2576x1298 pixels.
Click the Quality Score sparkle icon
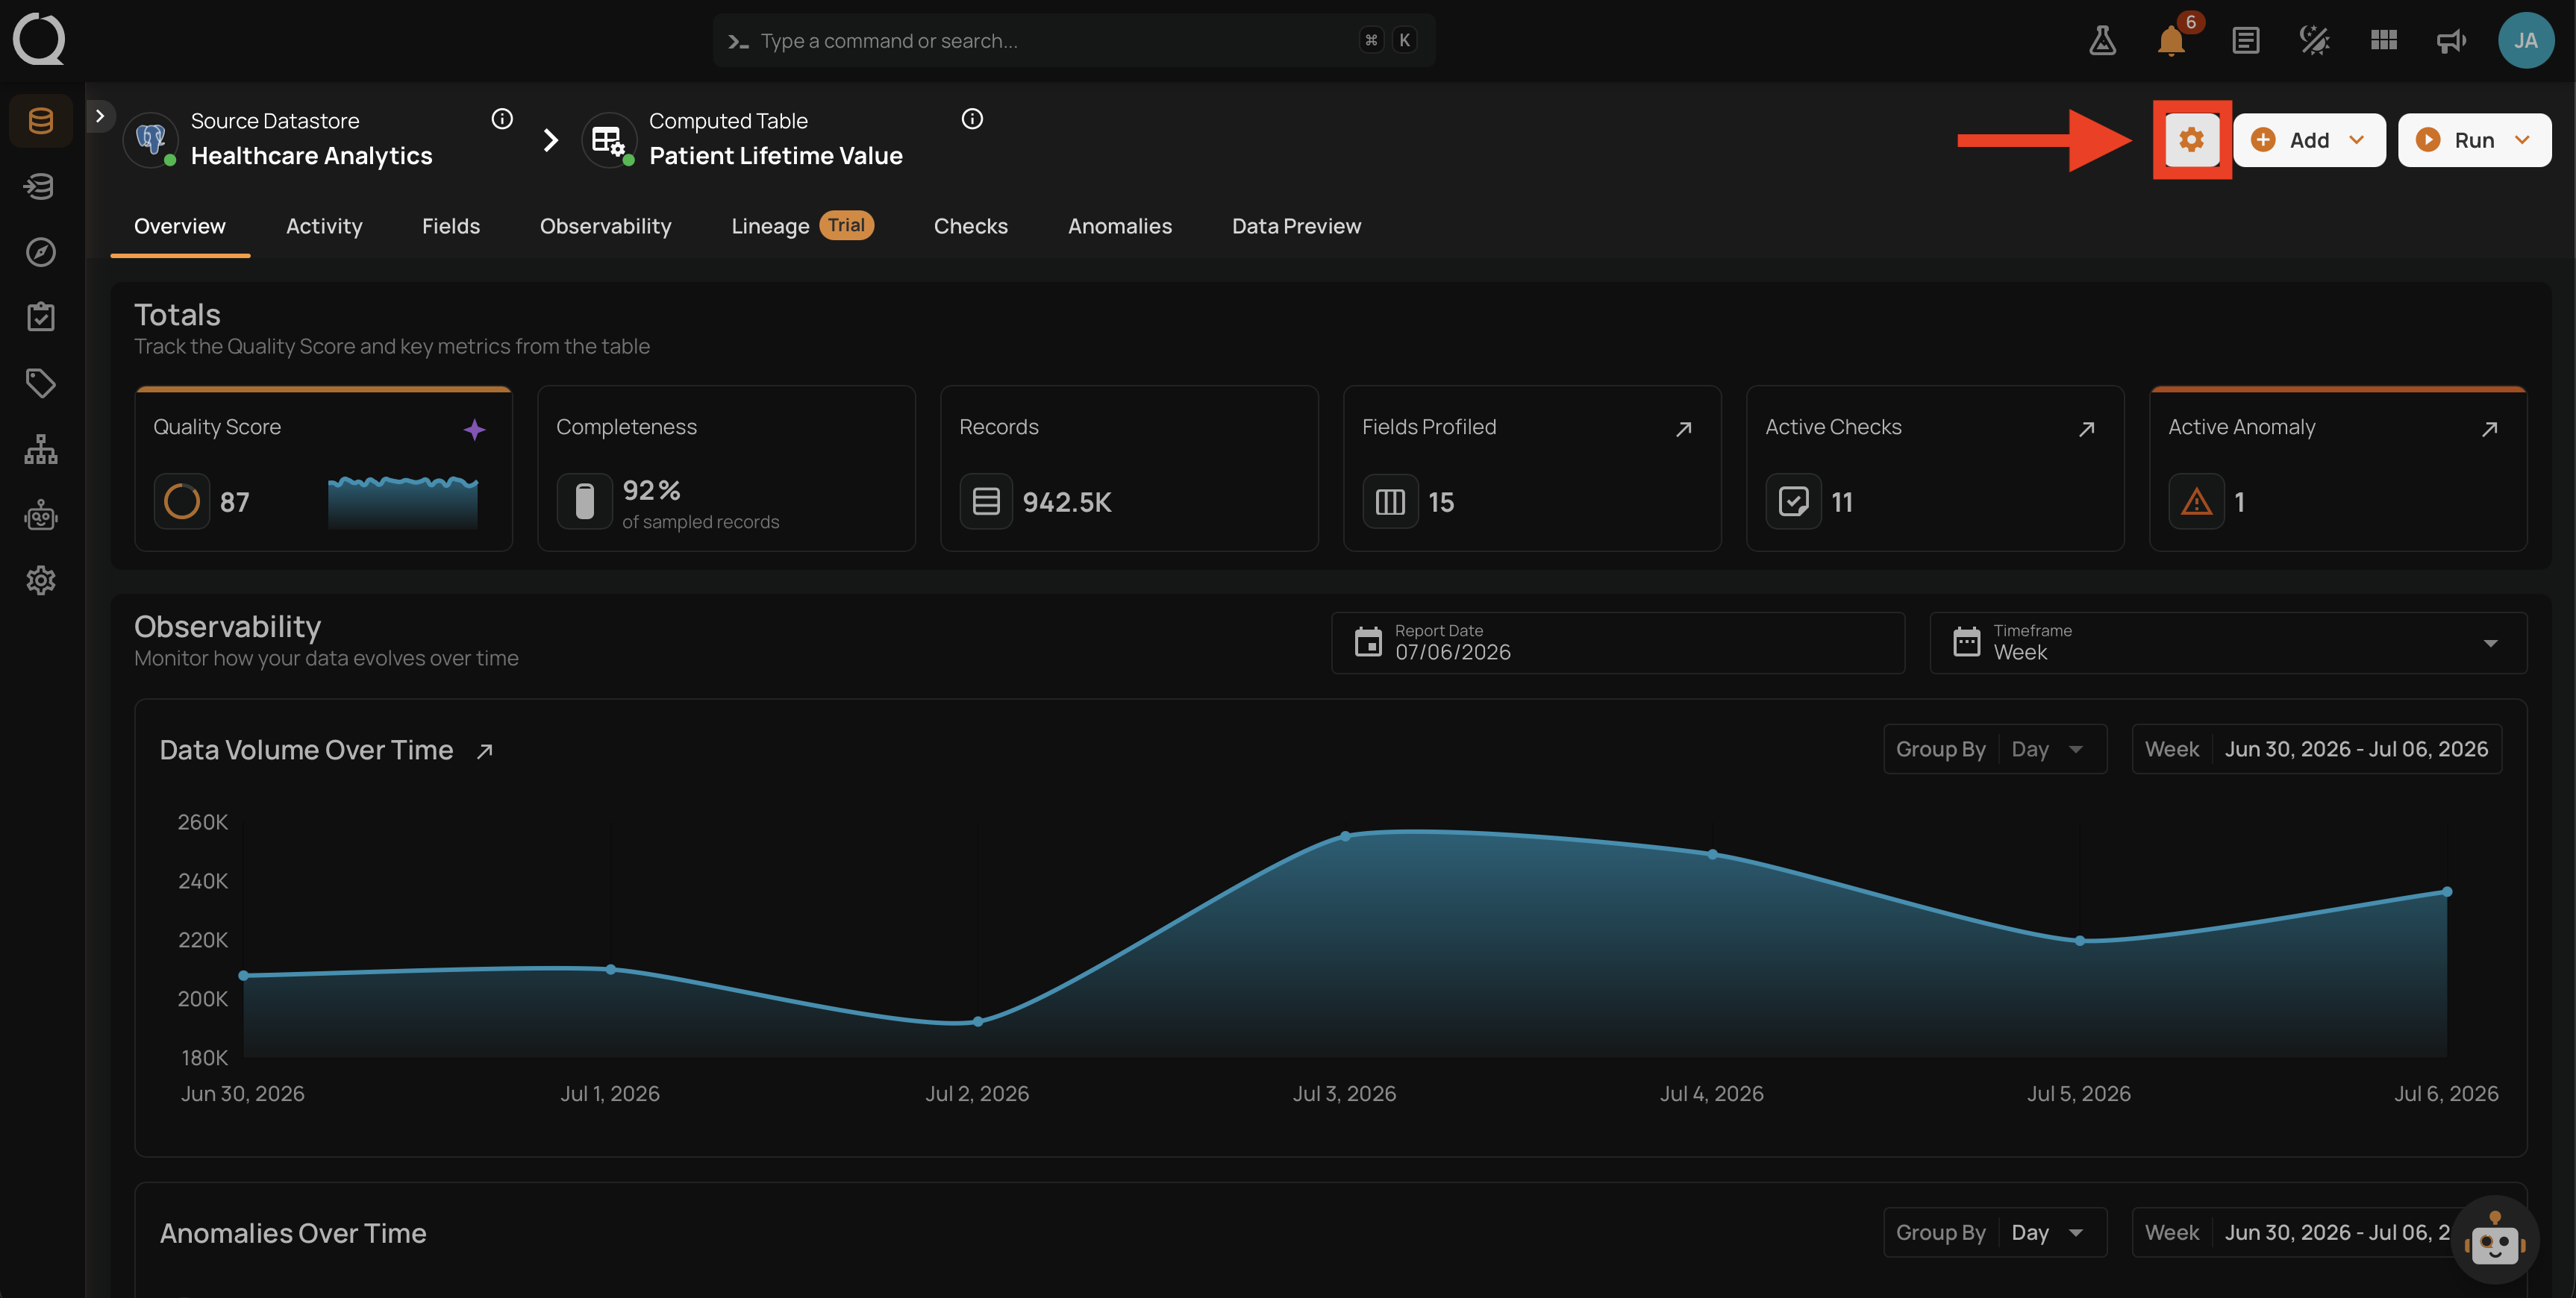pyautogui.click(x=474, y=429)
